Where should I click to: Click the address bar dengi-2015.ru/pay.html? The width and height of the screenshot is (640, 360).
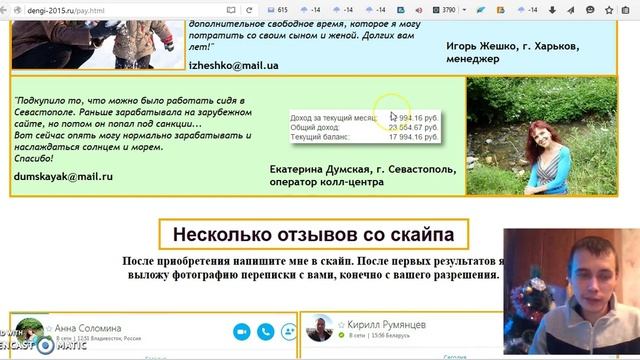122,10
